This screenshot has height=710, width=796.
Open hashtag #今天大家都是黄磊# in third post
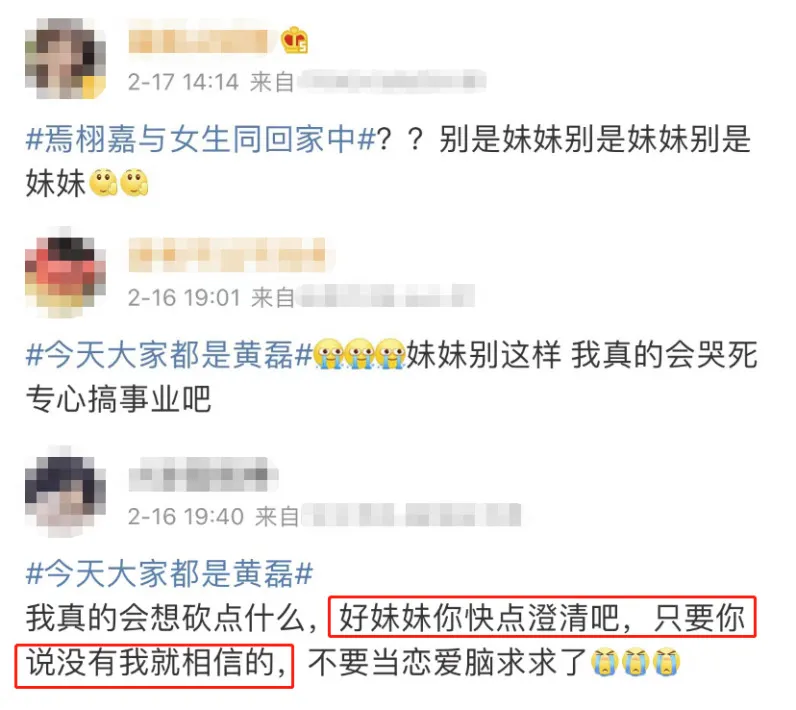click(169, 574)
